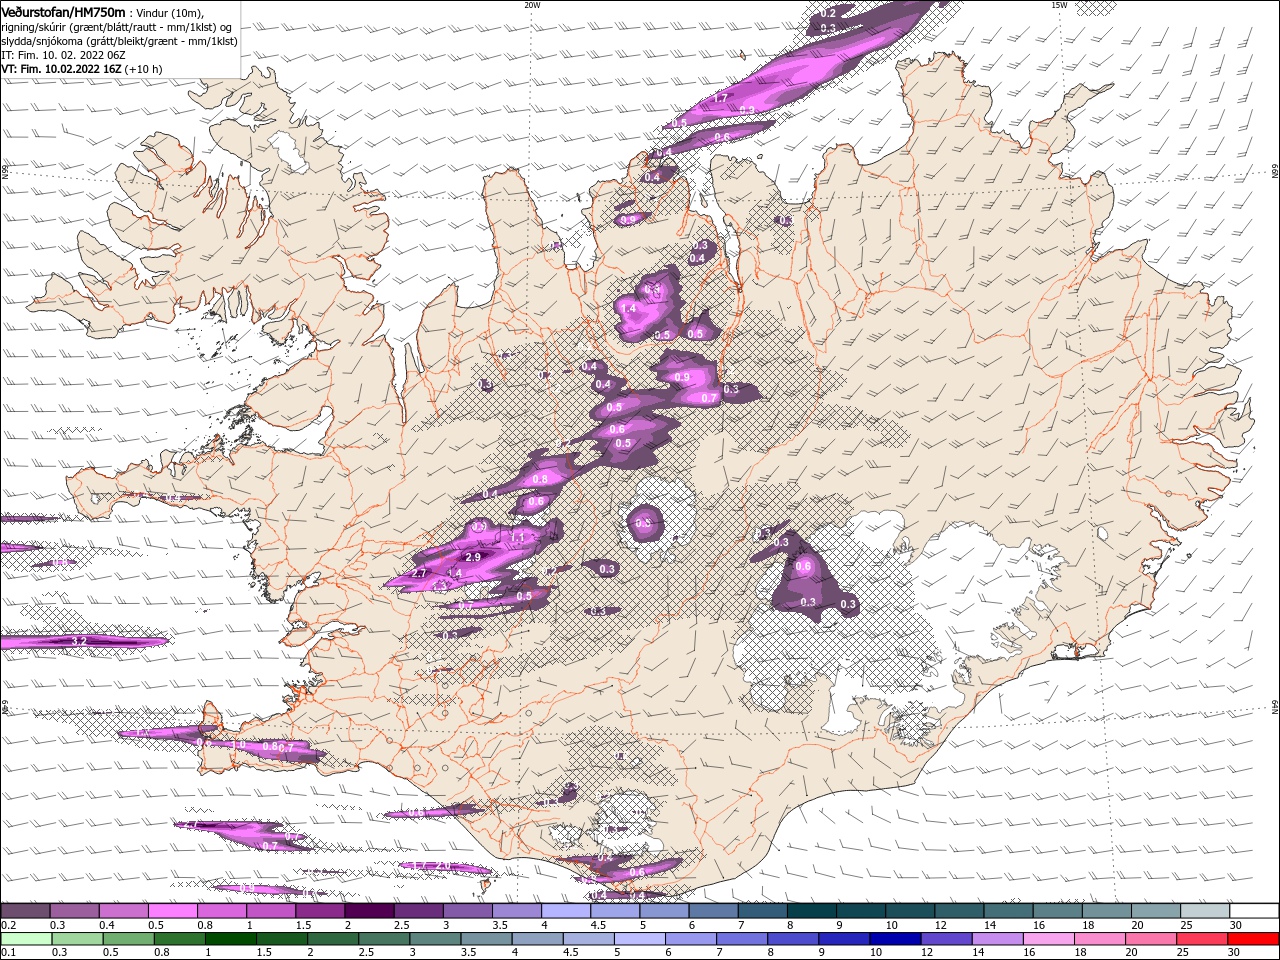
Task: Click the light pink 16–18 rain legend swatch
Action: point(1049,939)
